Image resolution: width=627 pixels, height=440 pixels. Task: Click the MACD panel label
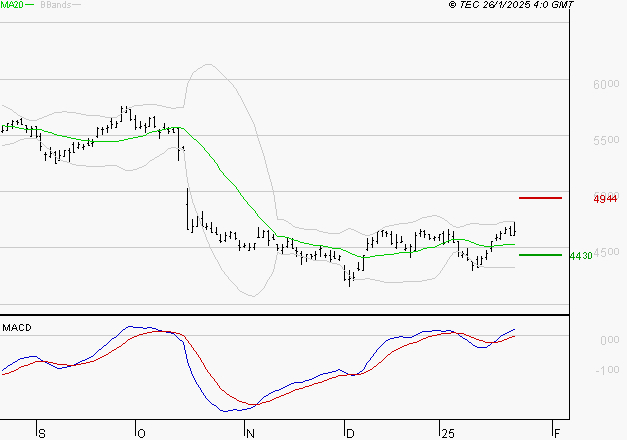coord(17,328)
